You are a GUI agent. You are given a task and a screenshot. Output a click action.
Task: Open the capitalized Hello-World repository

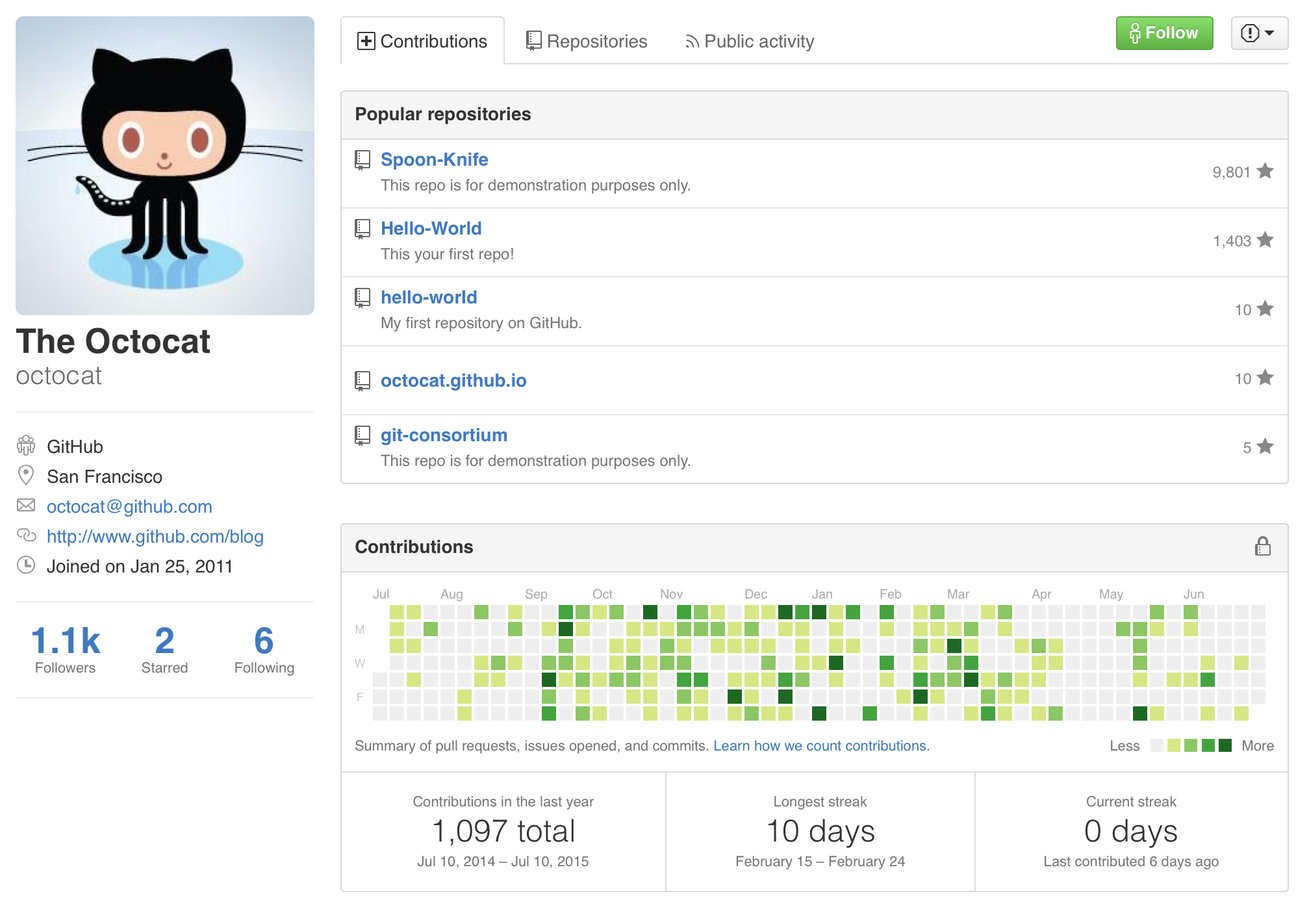(x=431, y=229)
